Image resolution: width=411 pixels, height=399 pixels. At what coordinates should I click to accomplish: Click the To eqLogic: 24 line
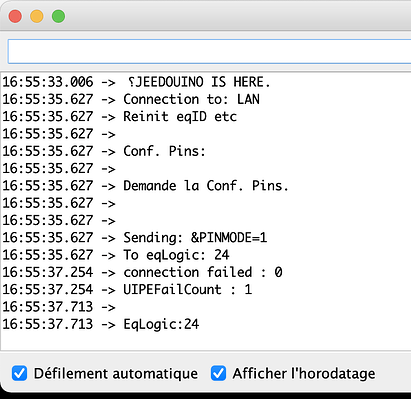pyautogui.click(x=116, y=255)
